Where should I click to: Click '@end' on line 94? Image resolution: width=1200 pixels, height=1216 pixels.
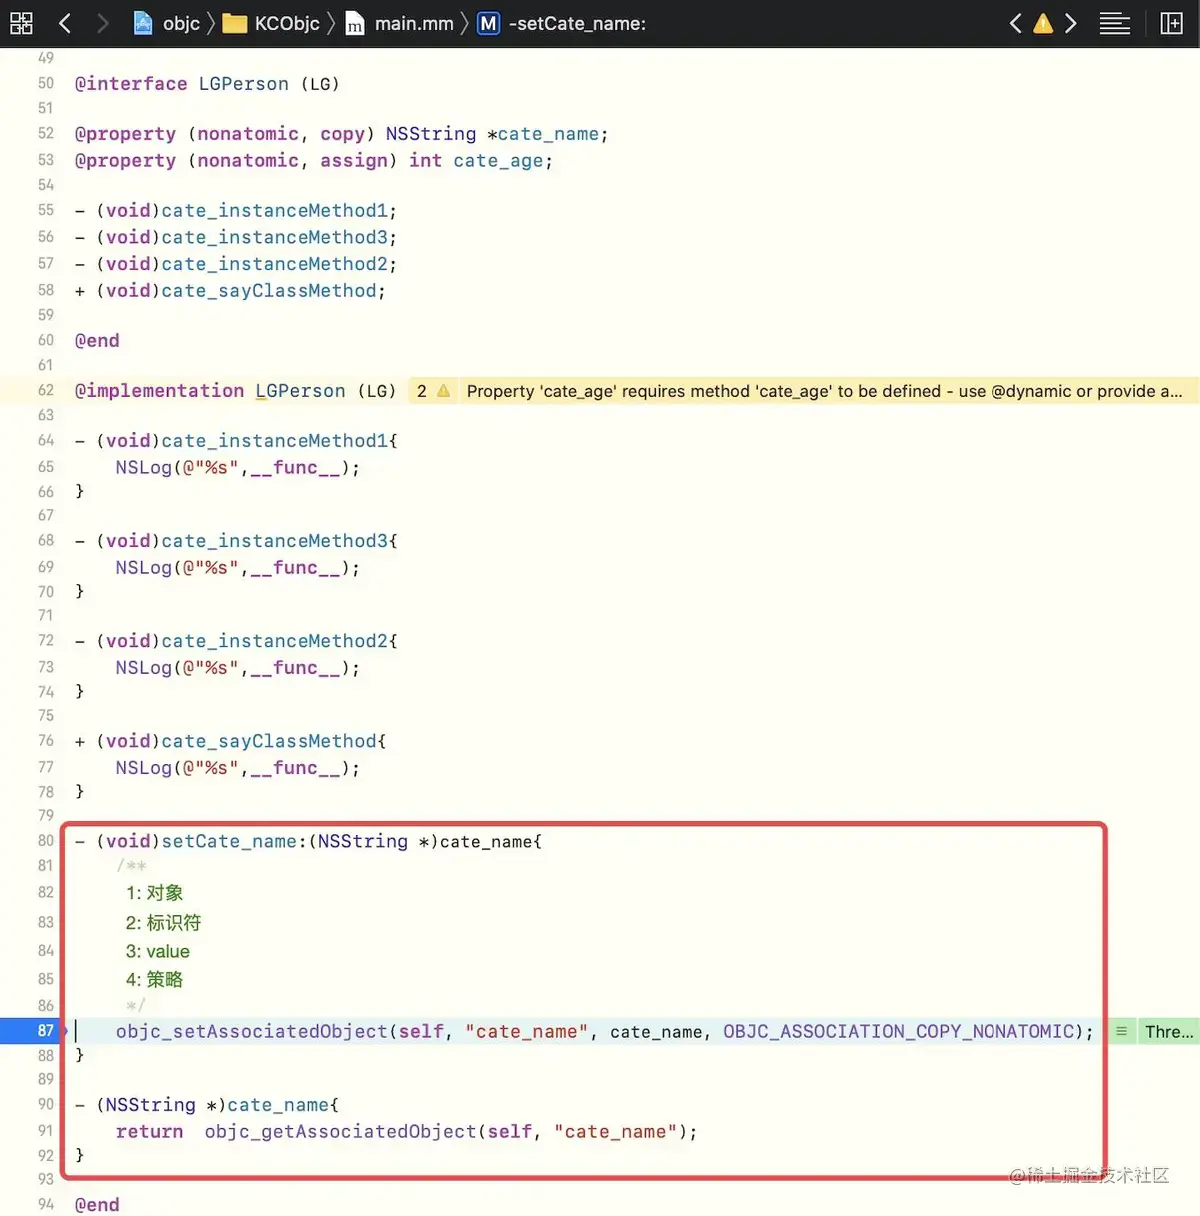(x=97, y=1205)
